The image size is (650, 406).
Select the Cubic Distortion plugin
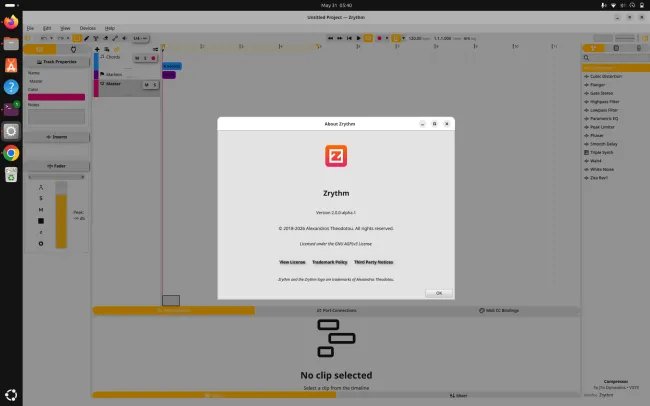606,76
